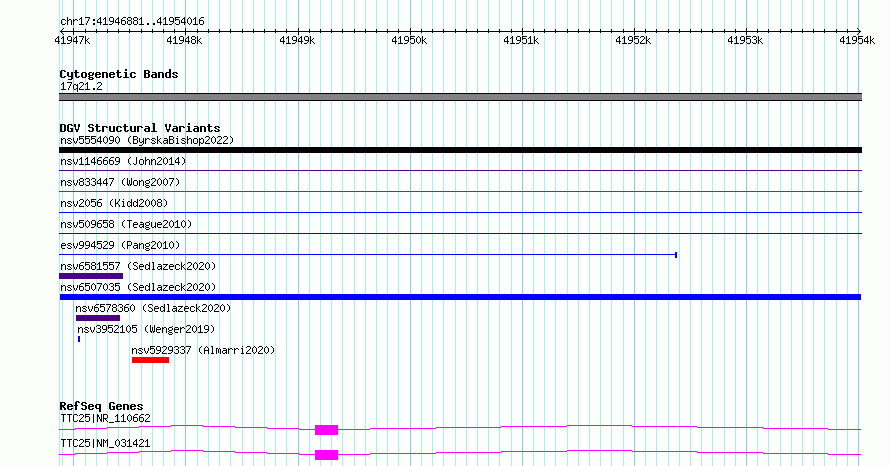Viewport: 890px width, 466px height.
Task: Click the thick blue nsv6507035 variant bar
Action: point(460,297)
